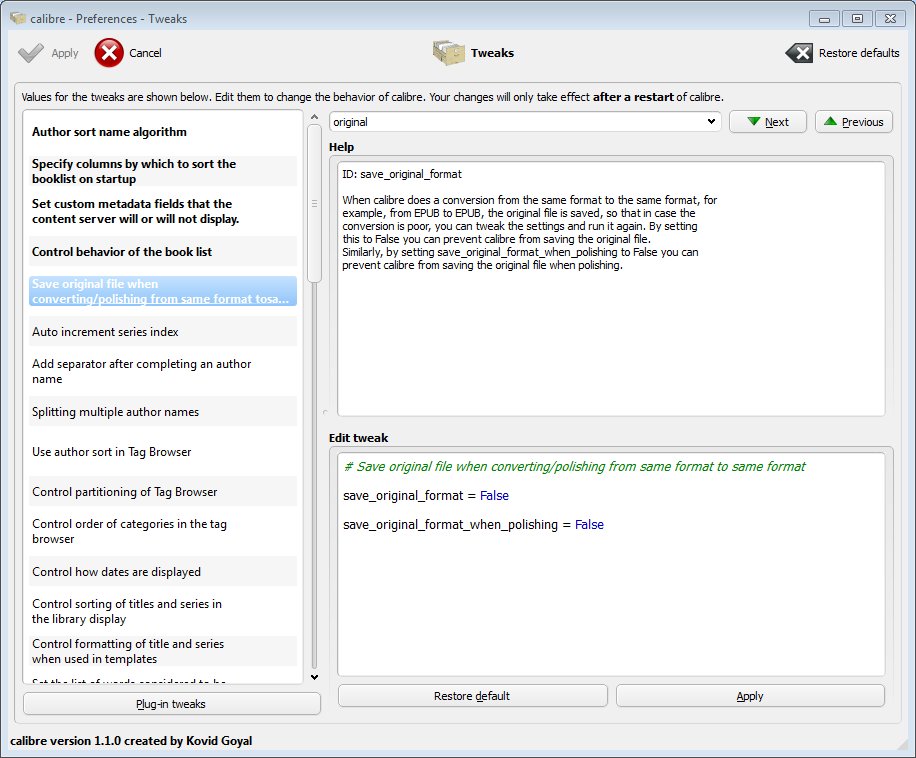Select 'Control formatting of title and series'

coord(163,651)
